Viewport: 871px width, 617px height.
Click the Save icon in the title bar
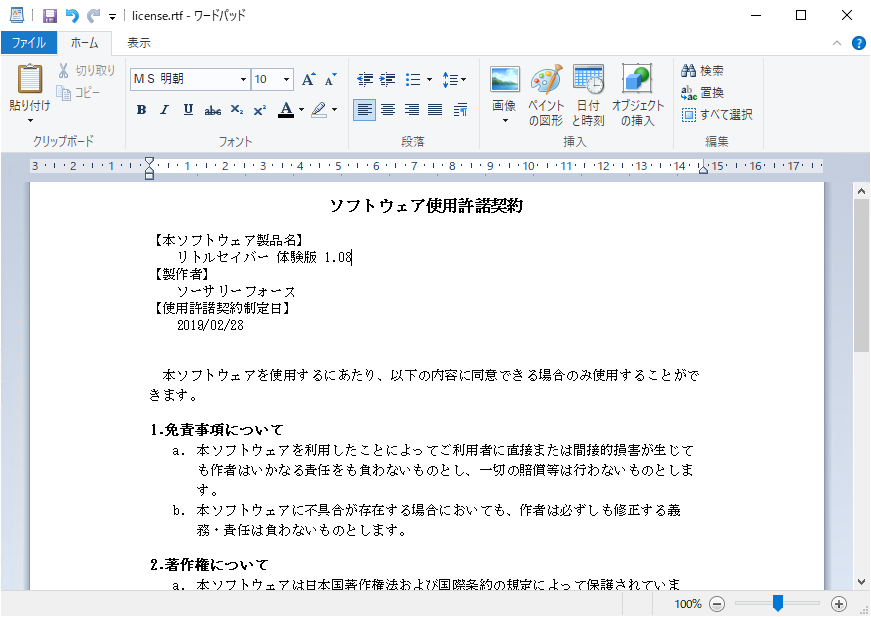click(50, 16)
